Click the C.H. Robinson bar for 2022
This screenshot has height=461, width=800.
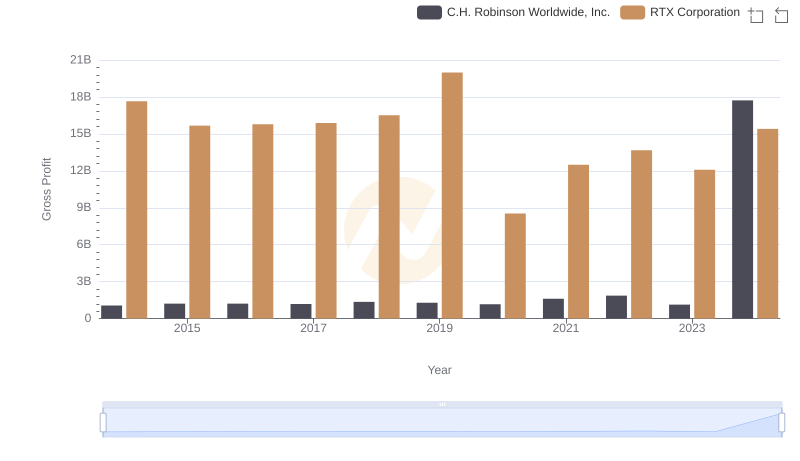click(616, 307)
